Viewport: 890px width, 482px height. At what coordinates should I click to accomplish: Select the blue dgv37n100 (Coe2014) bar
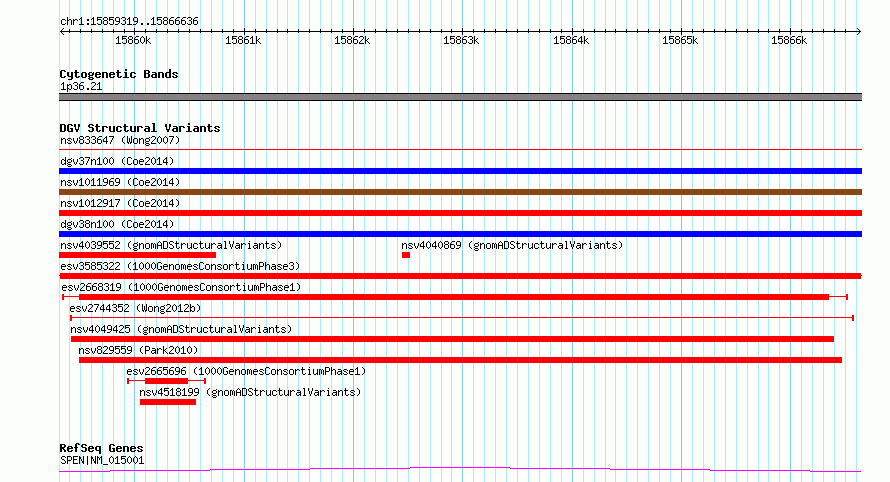[x=460, y=171]
